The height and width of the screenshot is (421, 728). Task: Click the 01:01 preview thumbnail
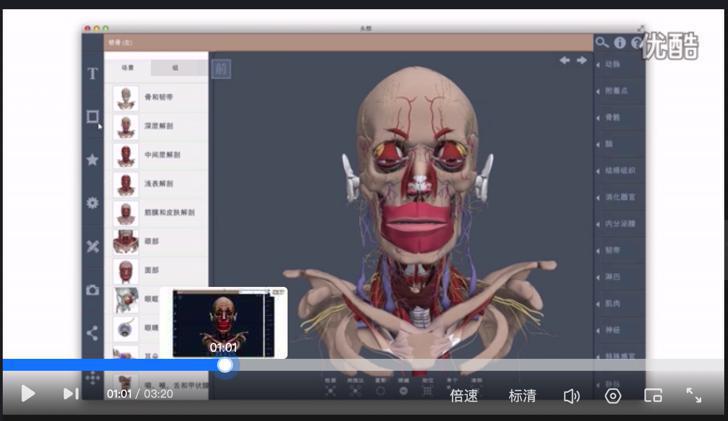click(x=223, y=323)
